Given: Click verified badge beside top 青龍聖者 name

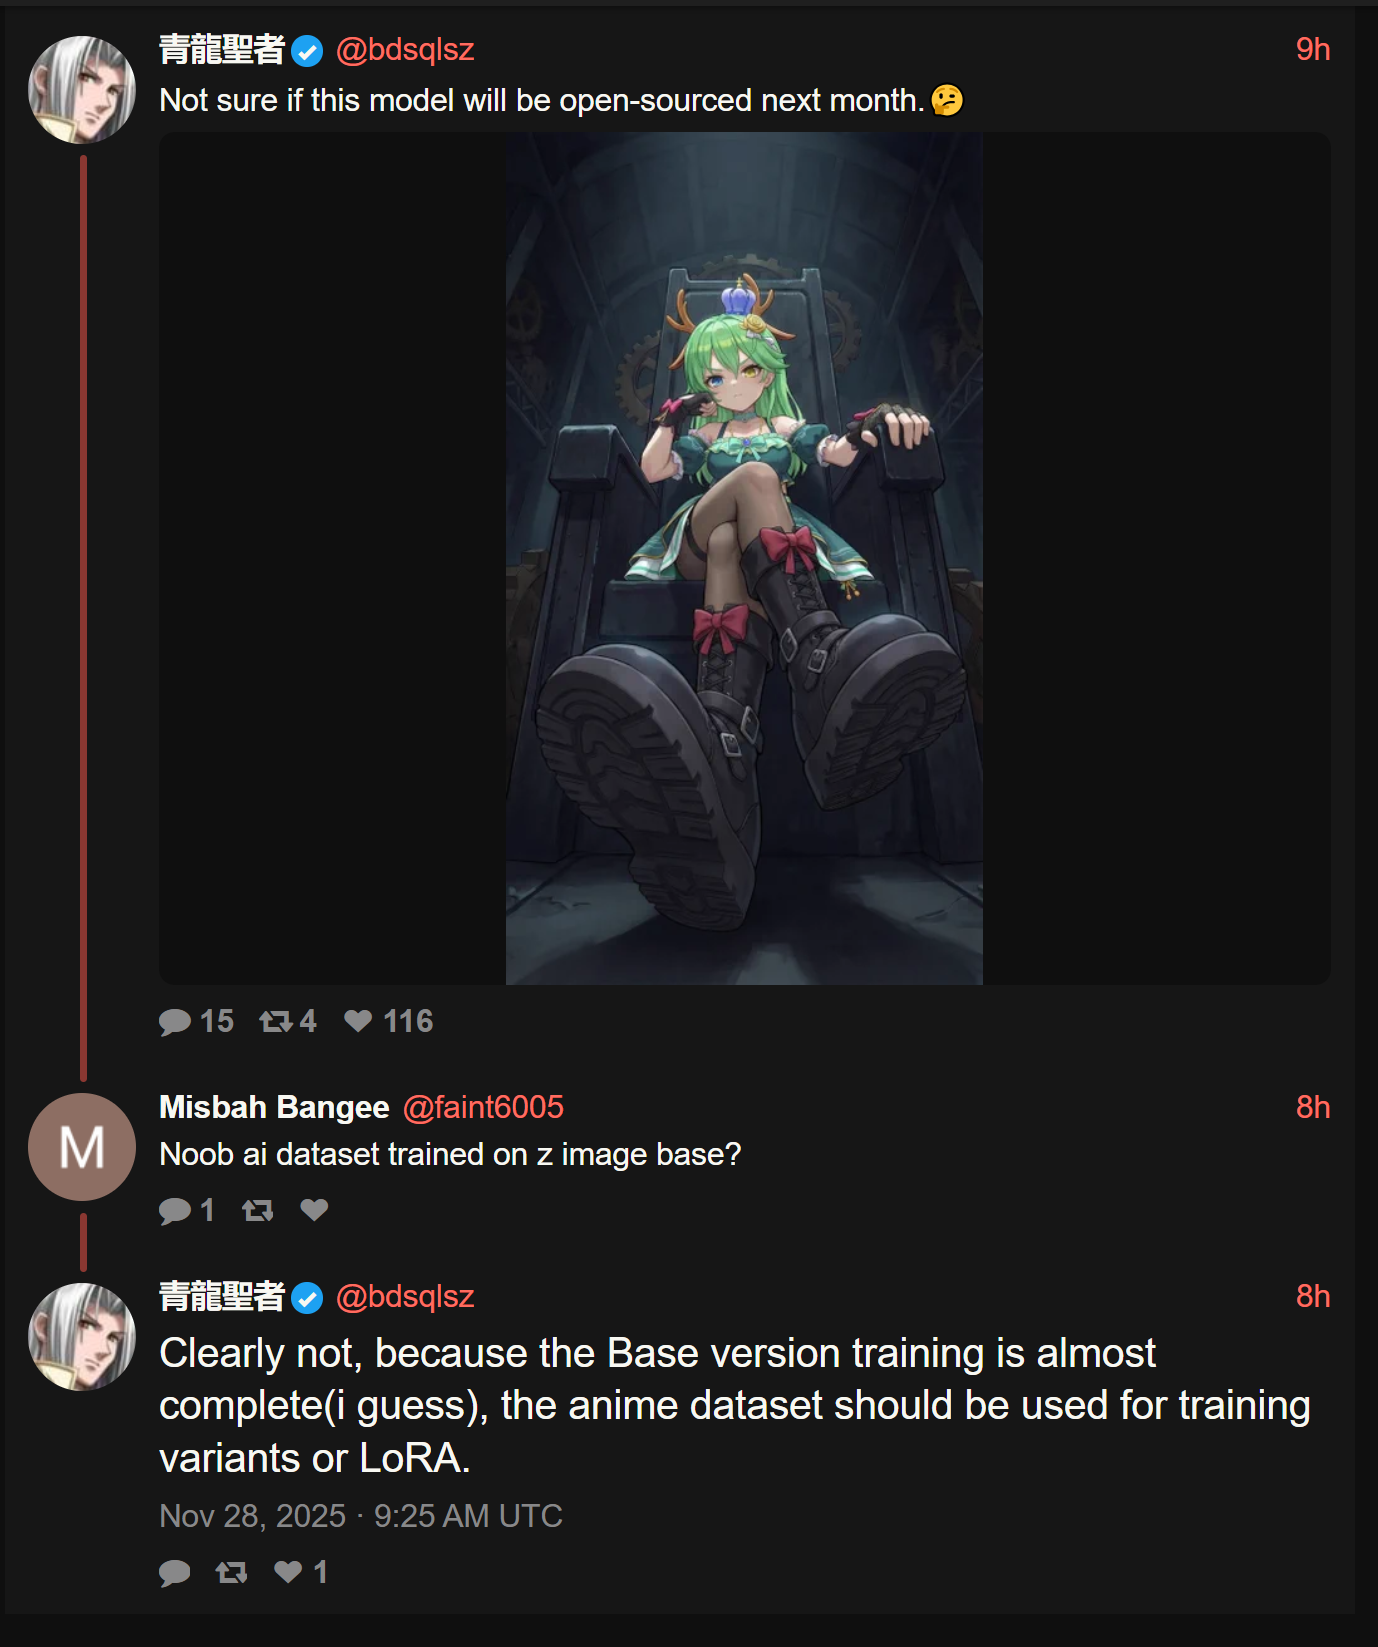Looking at the screenshot, I should click(307, 51).
